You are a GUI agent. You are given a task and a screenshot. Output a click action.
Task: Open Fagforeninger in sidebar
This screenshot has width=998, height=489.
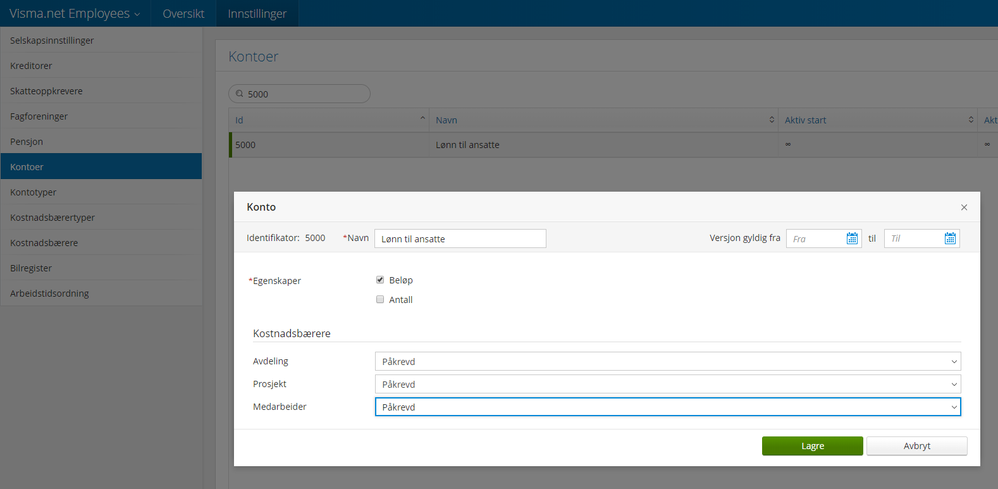[101, 117]
